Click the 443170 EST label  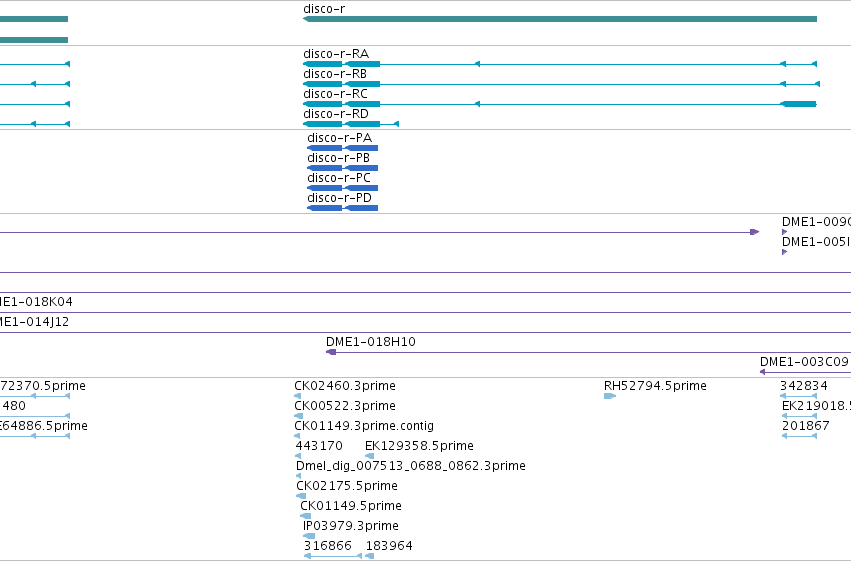319,446
